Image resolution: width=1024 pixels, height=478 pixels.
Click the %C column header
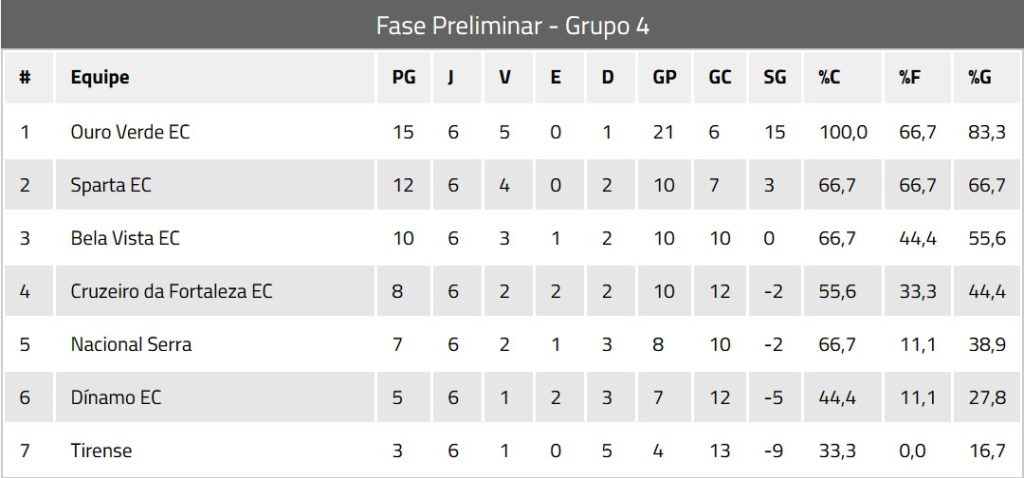pos(829,77)
